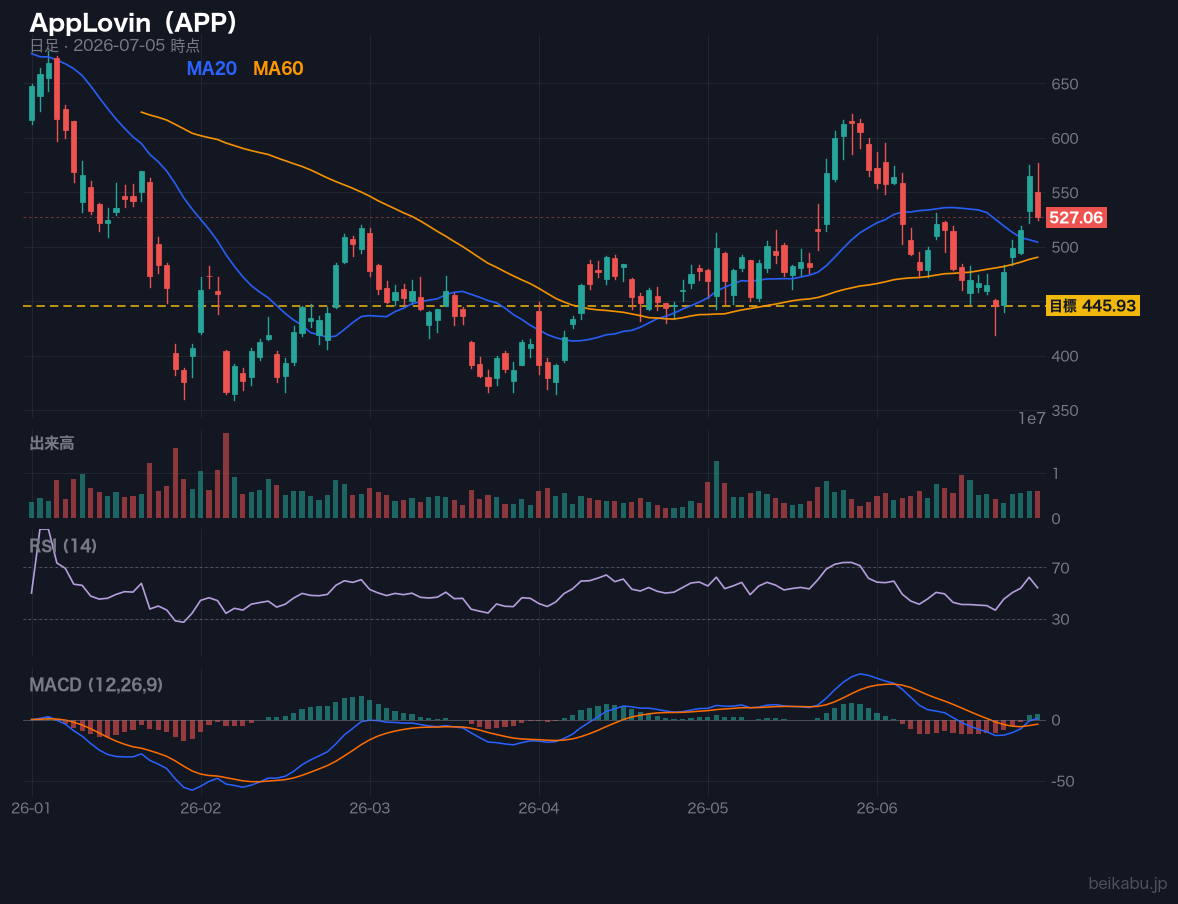The height and width of the screenshot is (904, 1178).
Task: Click the 550 price axis label
Action: 1065,193
